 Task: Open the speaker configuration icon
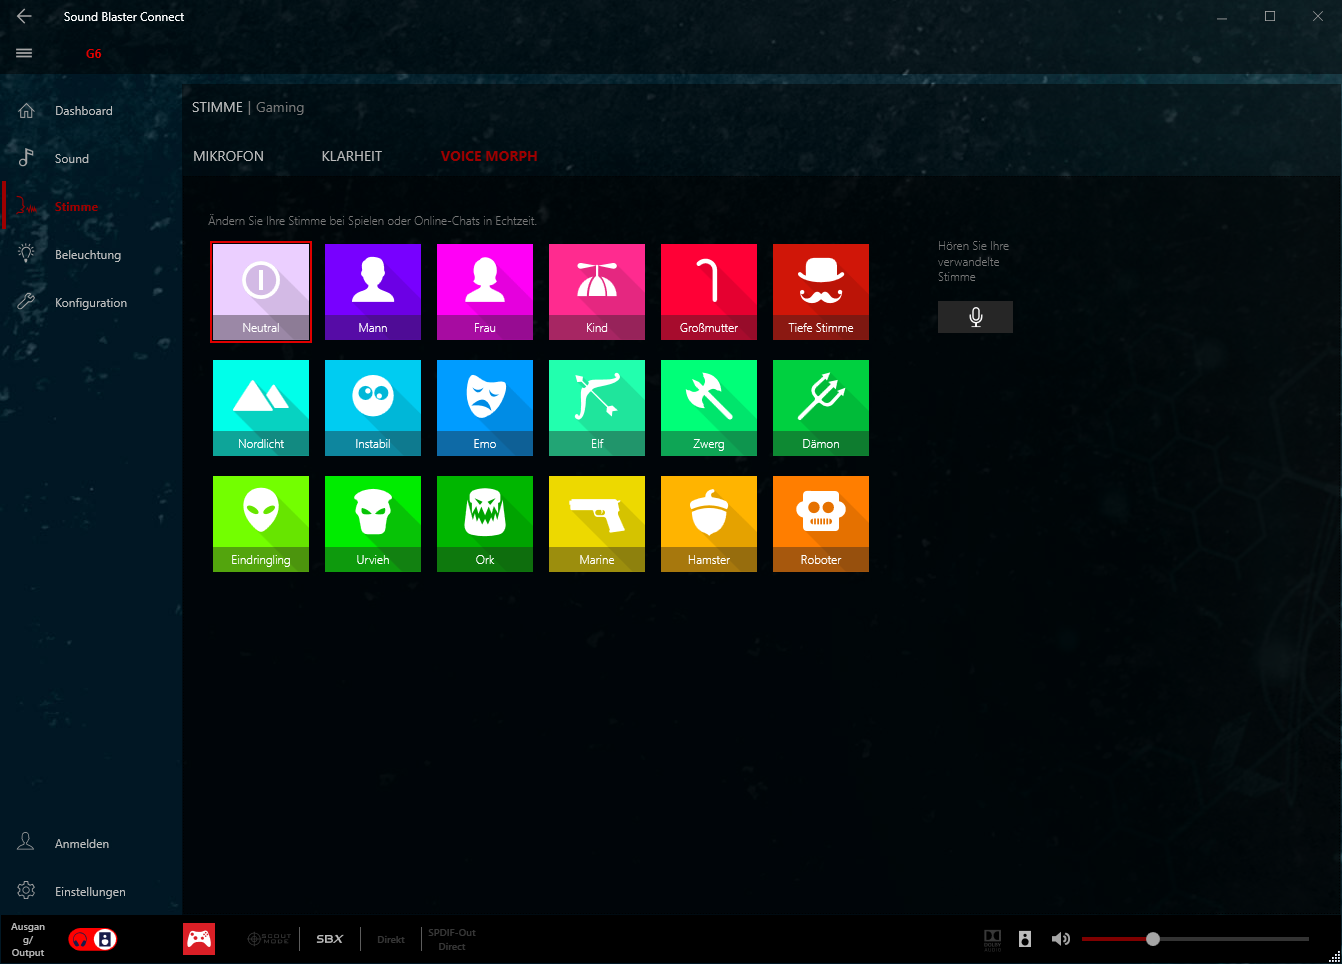click(x=1024, y=939)
